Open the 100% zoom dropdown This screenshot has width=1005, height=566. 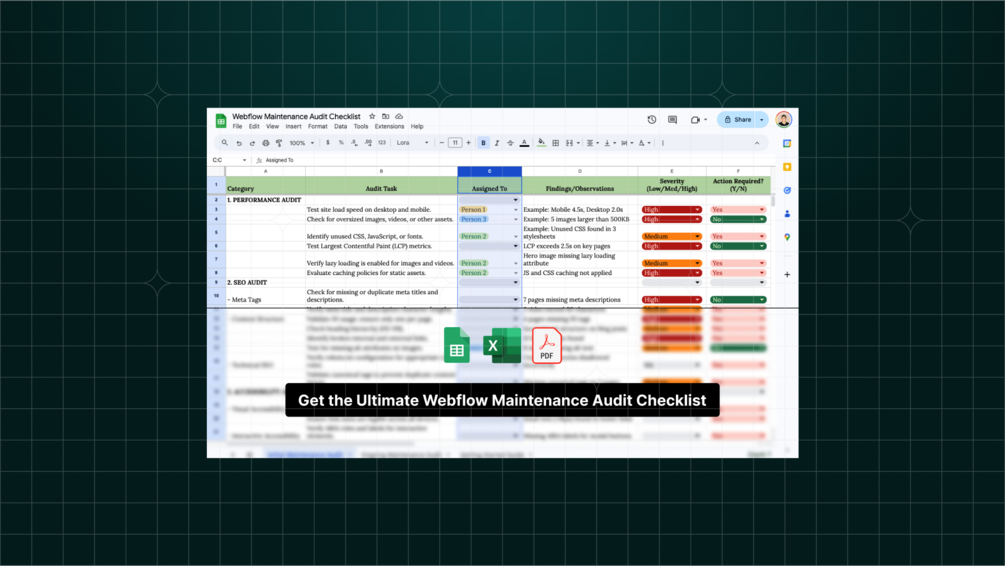click(x=301, y=143)
